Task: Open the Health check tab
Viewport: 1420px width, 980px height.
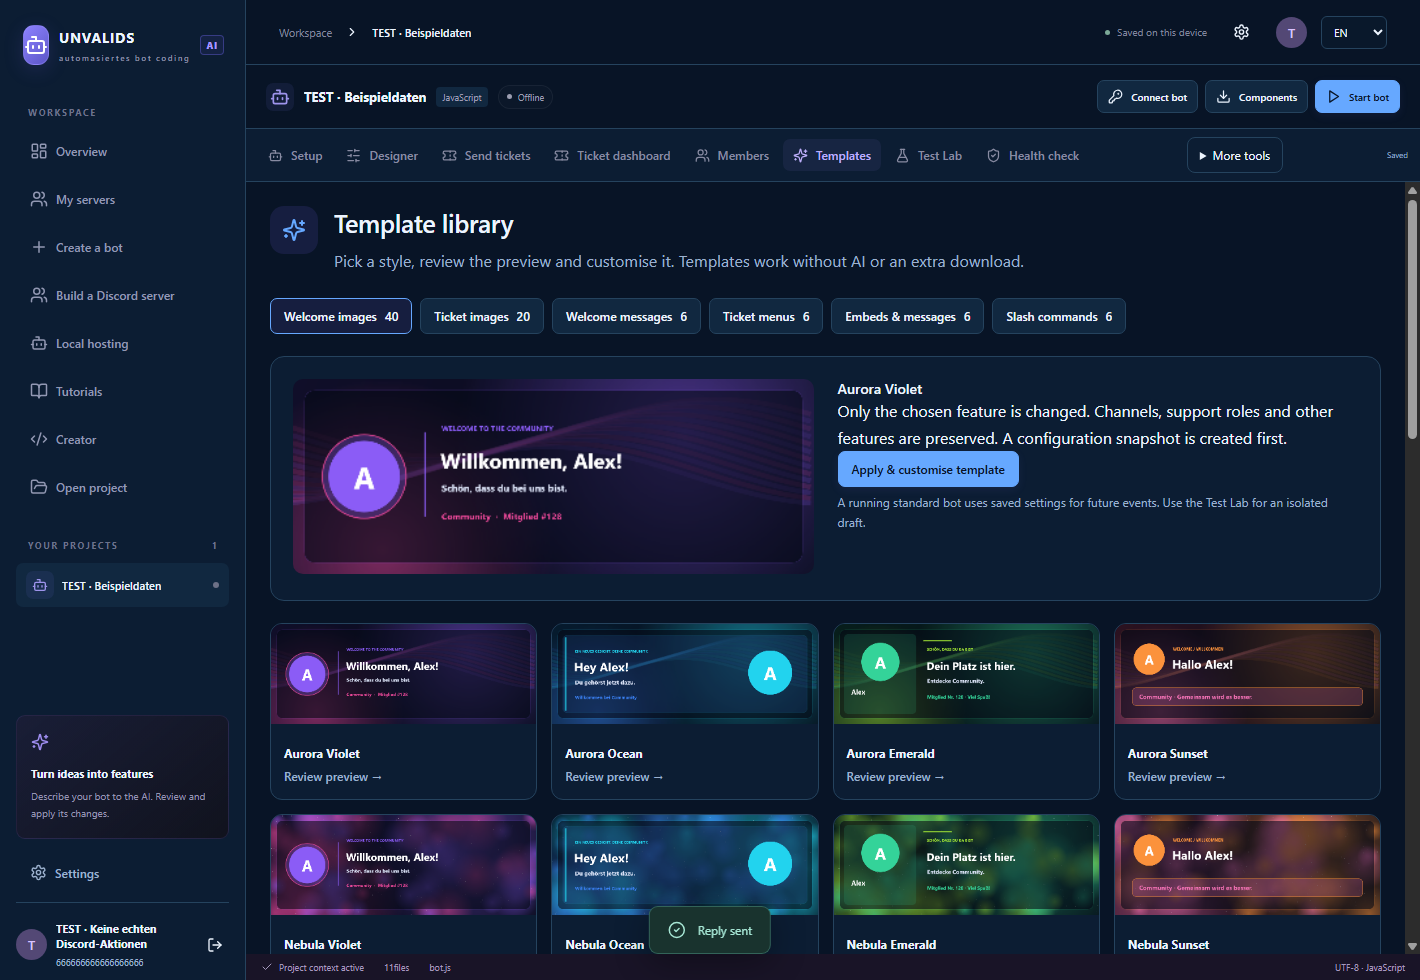Action: pos(1033,156)
